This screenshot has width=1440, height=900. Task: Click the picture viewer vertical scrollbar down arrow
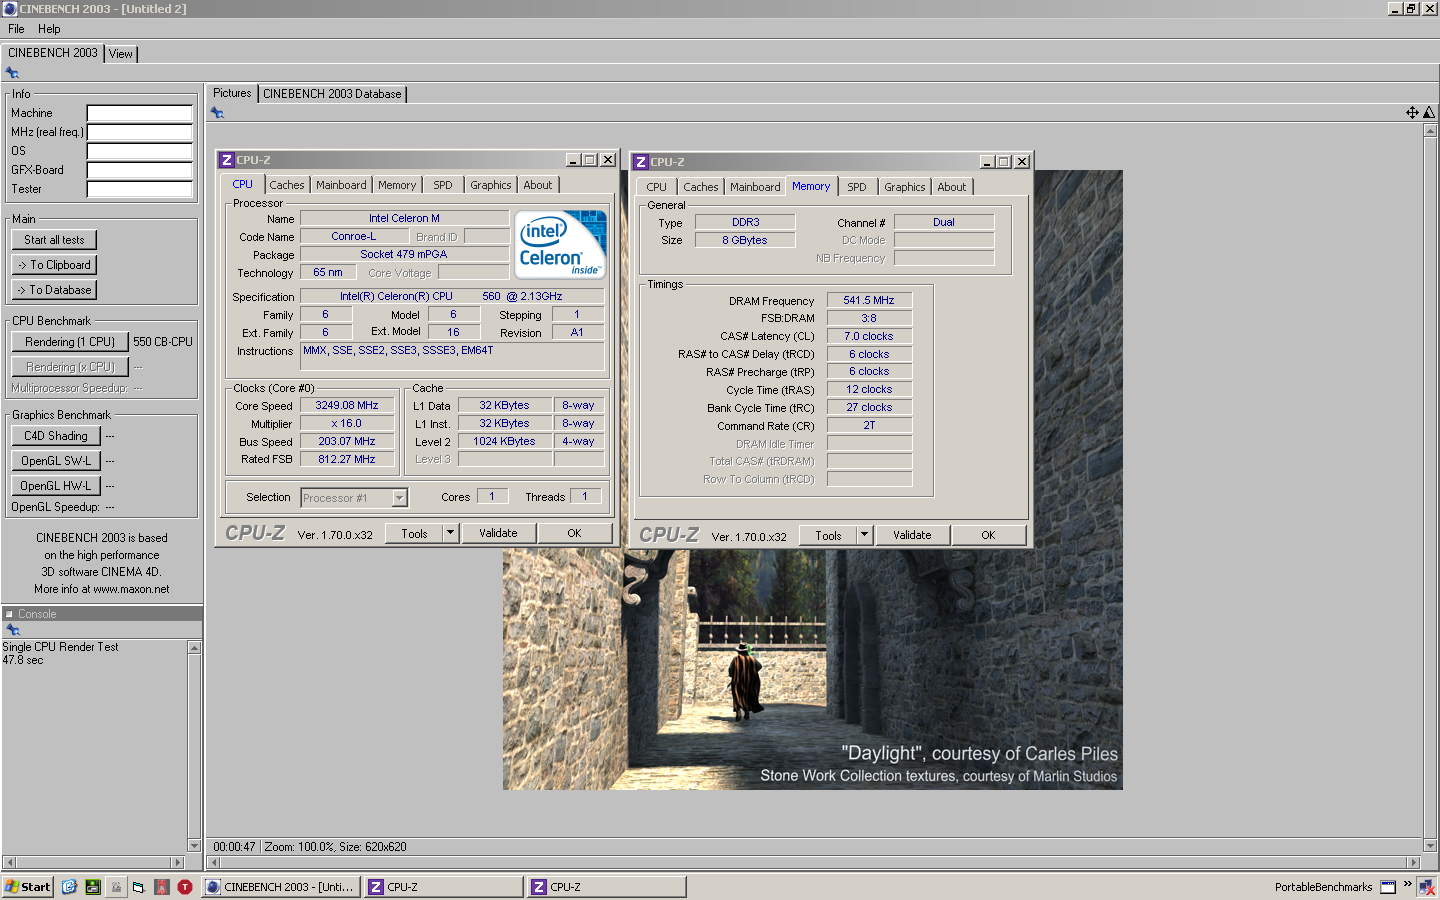pos(1430,846)
